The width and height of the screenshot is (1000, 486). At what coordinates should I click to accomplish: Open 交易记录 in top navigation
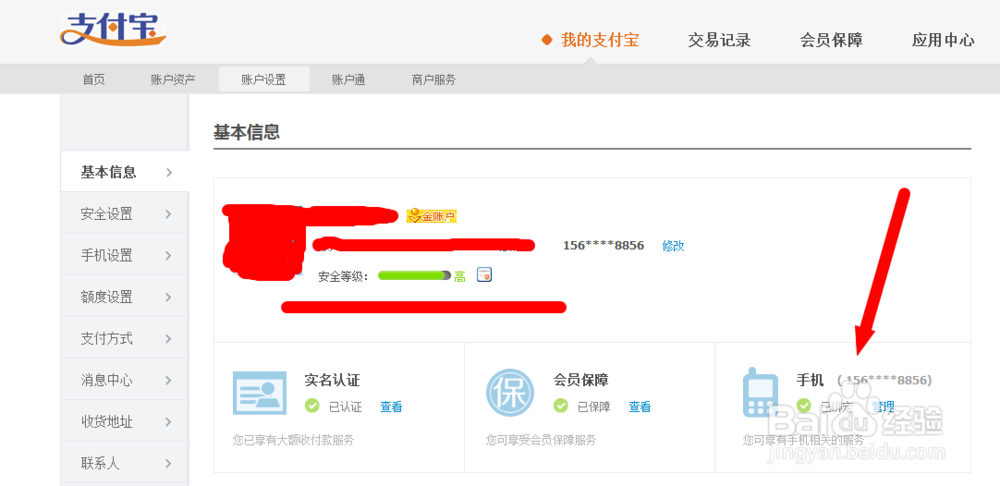click(719, 41)
